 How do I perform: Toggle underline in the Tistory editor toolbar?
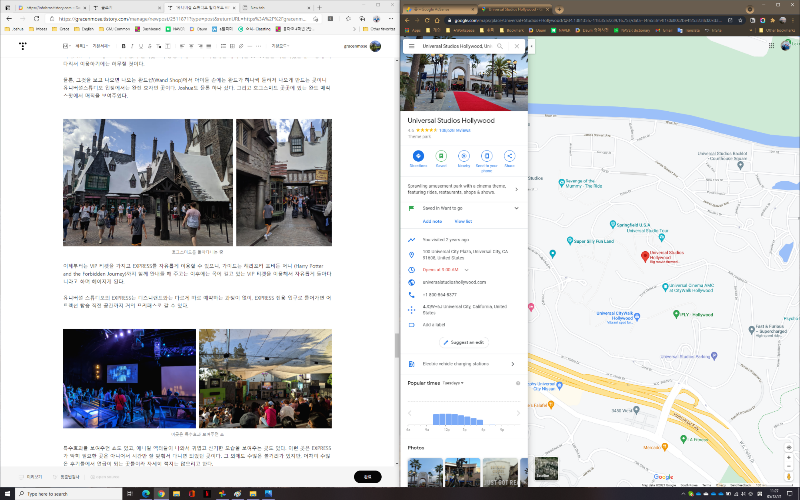point(141,46)
